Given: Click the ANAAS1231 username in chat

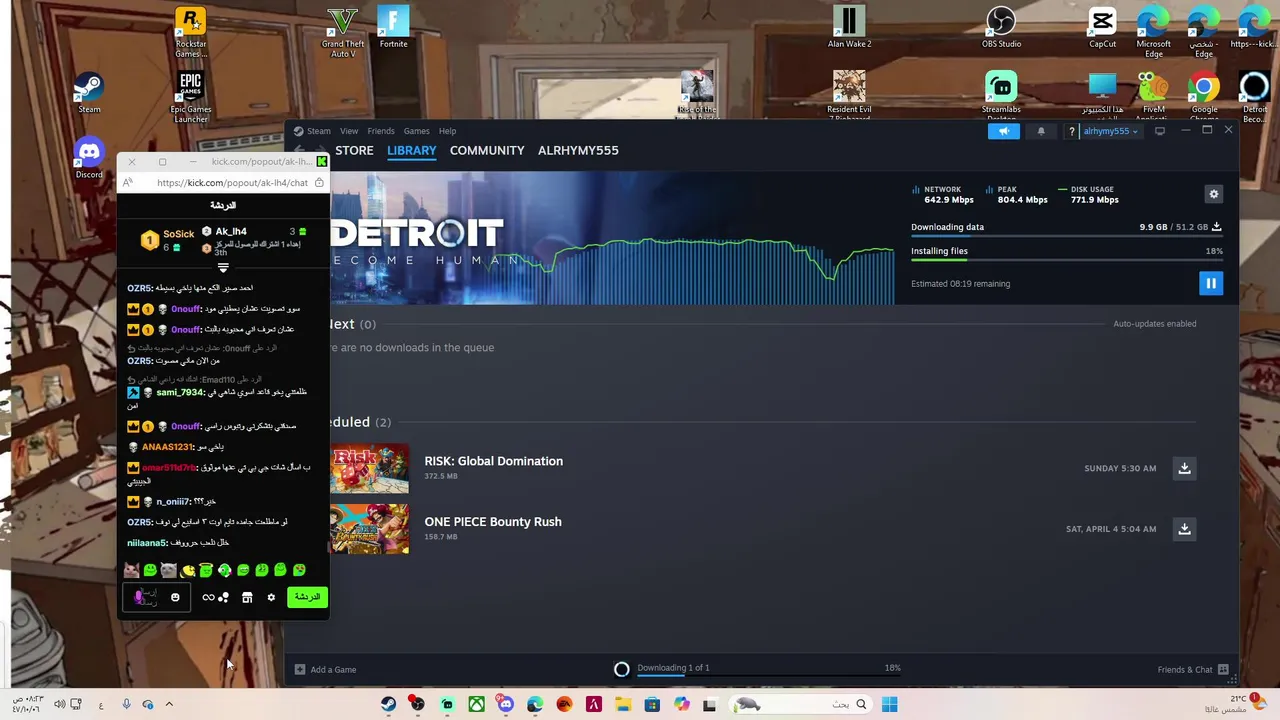Looking at the screenshot, I should tap(167, 447).
